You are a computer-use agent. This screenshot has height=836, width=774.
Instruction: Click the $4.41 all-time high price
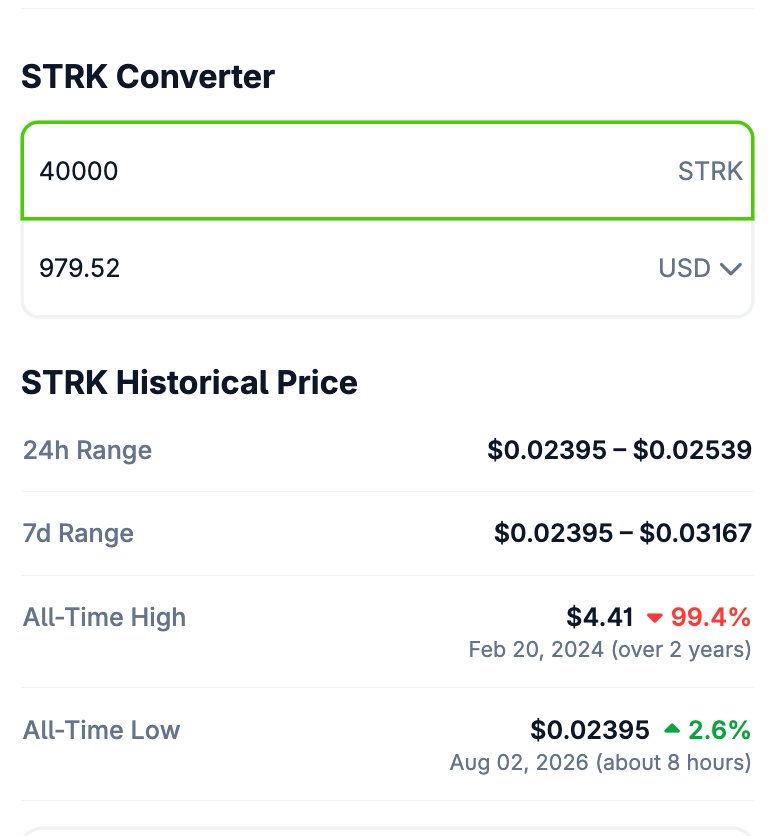coord(599,617)
